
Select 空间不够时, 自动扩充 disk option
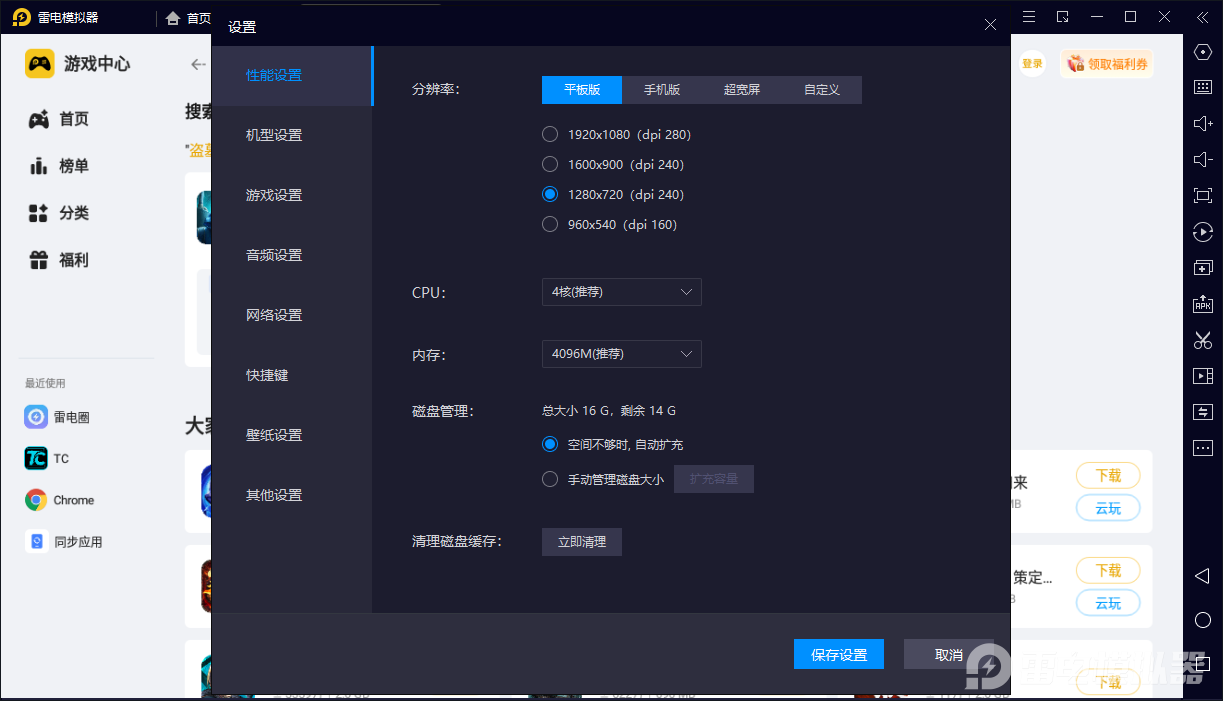coord(550,444)
